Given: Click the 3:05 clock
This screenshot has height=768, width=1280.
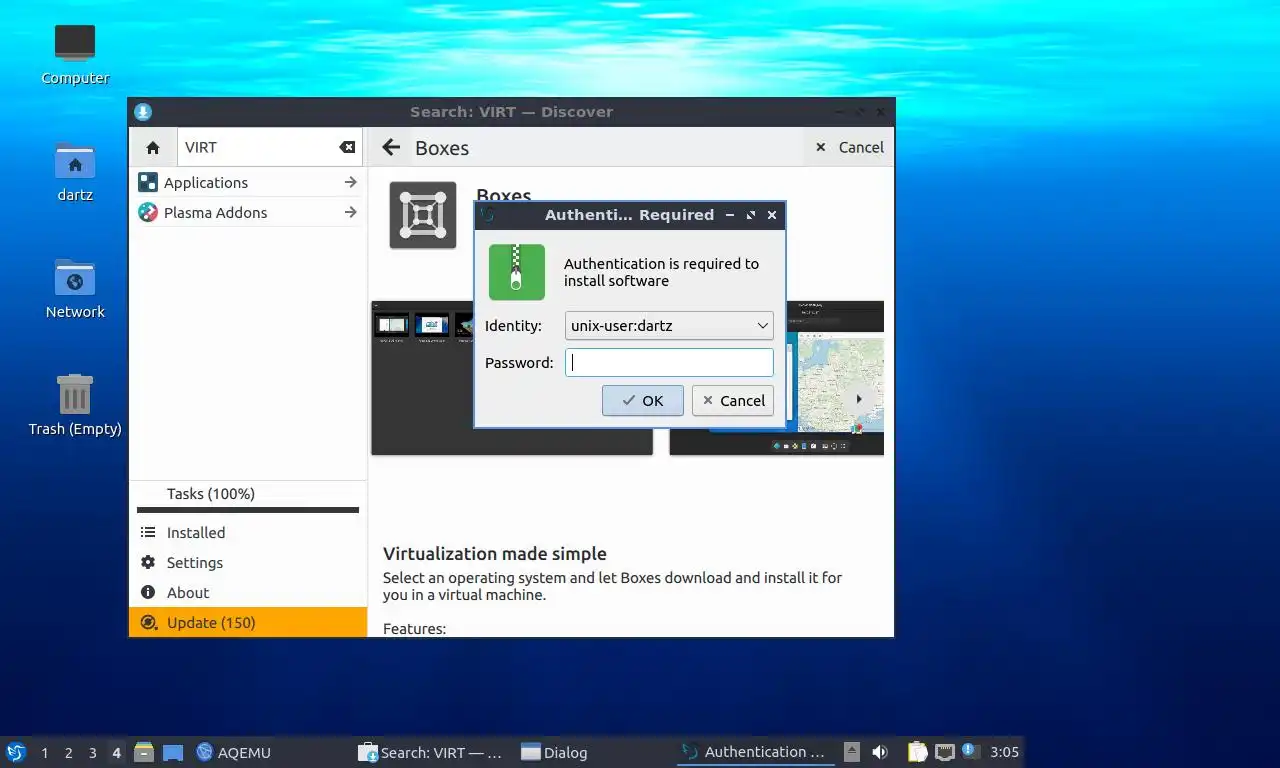Looking at the screenshot, I should coord(1004,752).
